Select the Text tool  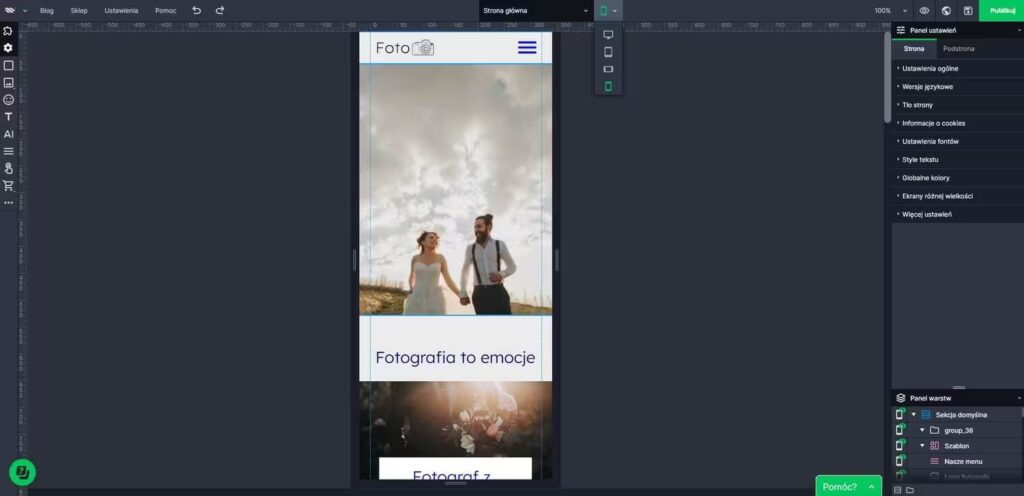[8, 117]
